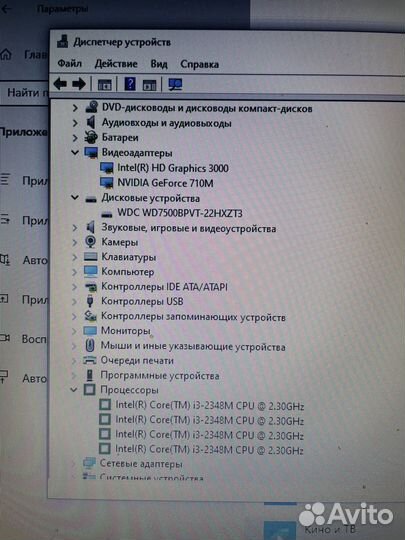Screen dimensions: 405x540
Task: Select the monitor icon beside Компьютер
Action: (x=91, y=272)
